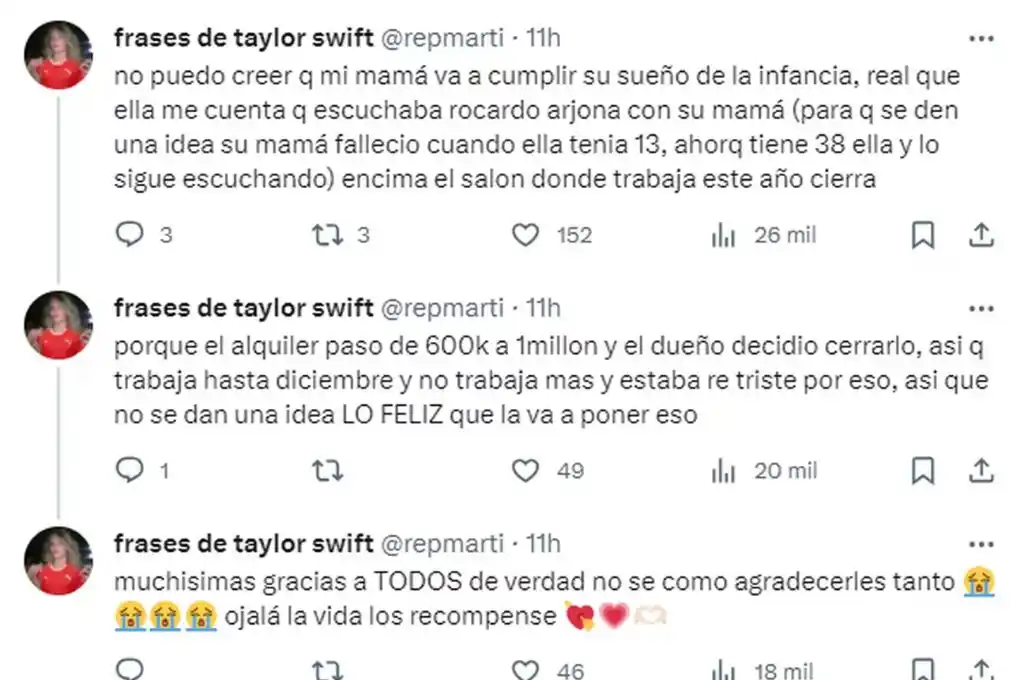Open more options menu on second tweet
The height and width of the screenshot is (680, 1024).
pos(982,306)
